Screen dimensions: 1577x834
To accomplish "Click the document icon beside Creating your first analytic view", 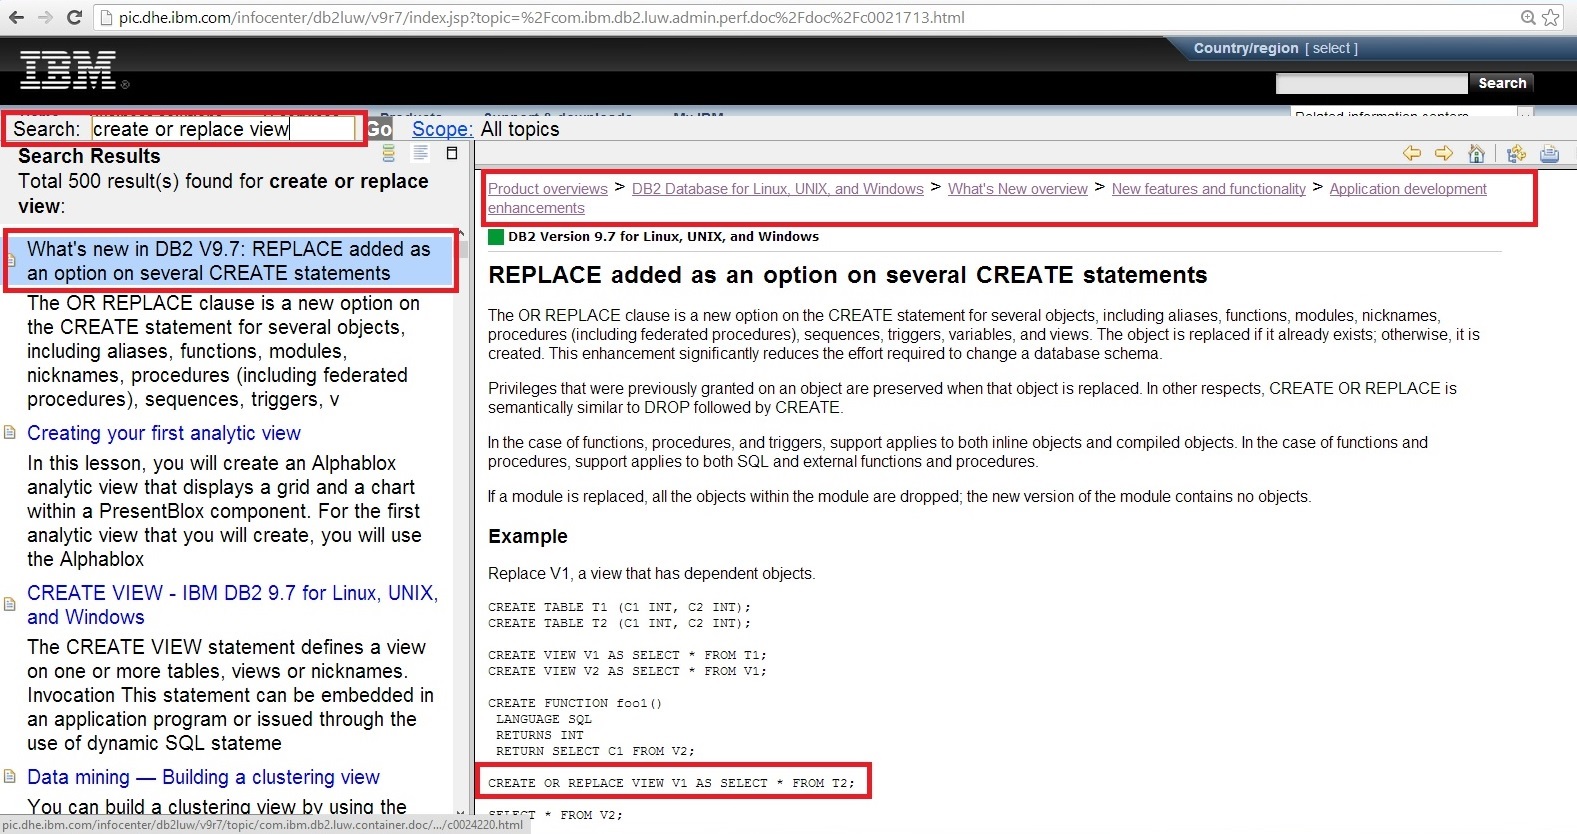I will (x=10, y=433).
